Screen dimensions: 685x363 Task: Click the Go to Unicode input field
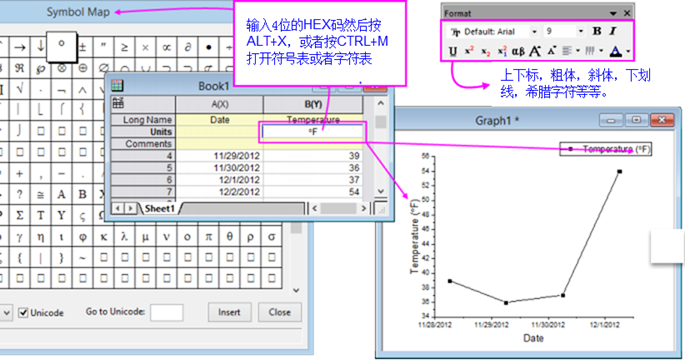click(x=166, y=312)
